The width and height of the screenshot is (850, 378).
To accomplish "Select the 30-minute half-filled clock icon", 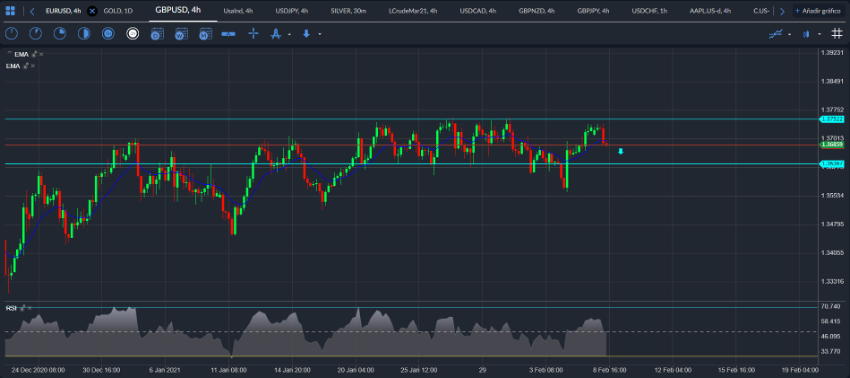I will tap(84, 34).
